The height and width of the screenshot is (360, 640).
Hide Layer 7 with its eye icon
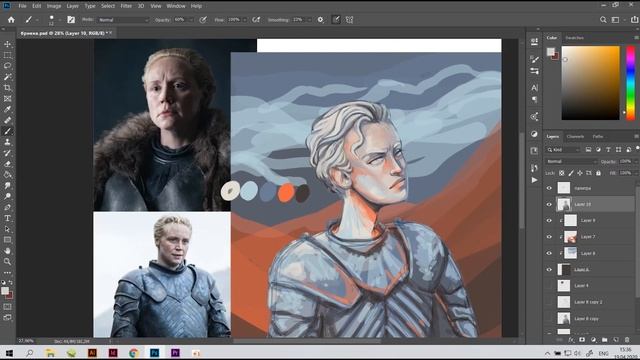click(549, 237)
